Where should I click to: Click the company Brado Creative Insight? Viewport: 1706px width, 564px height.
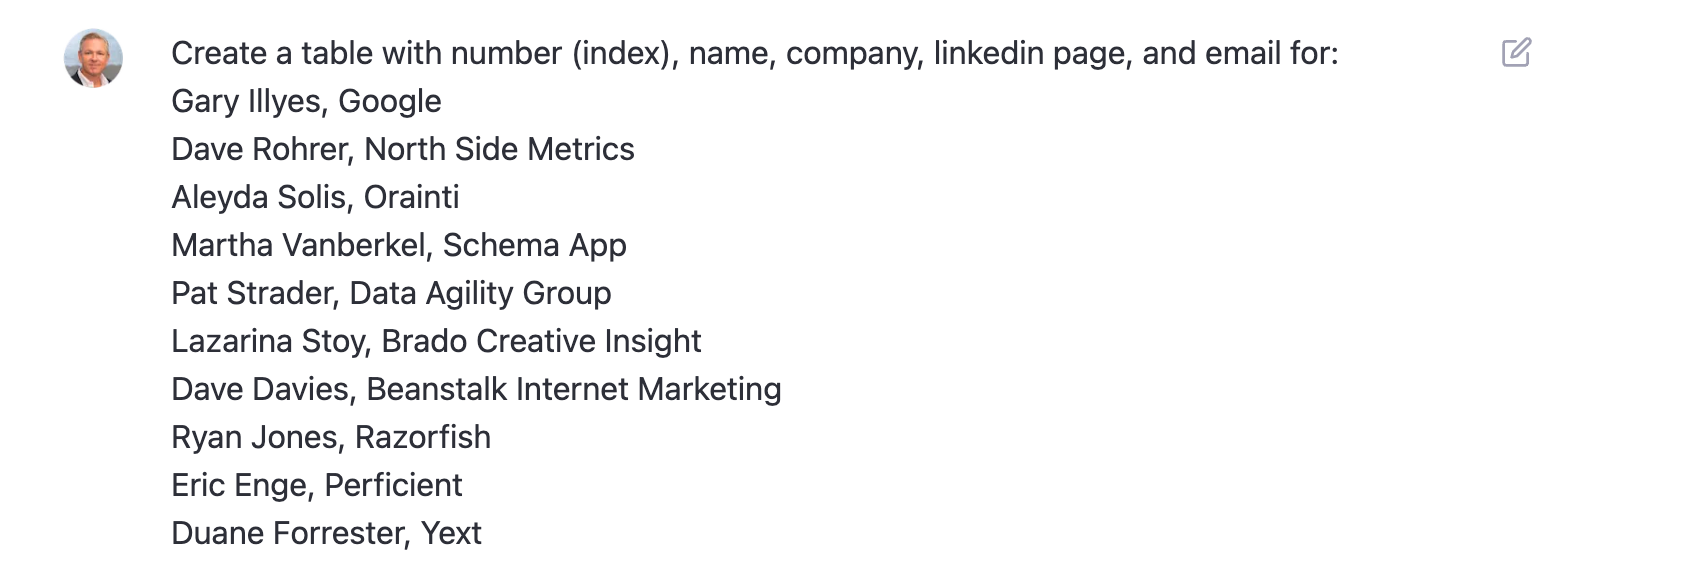click(x=541, y=341)
